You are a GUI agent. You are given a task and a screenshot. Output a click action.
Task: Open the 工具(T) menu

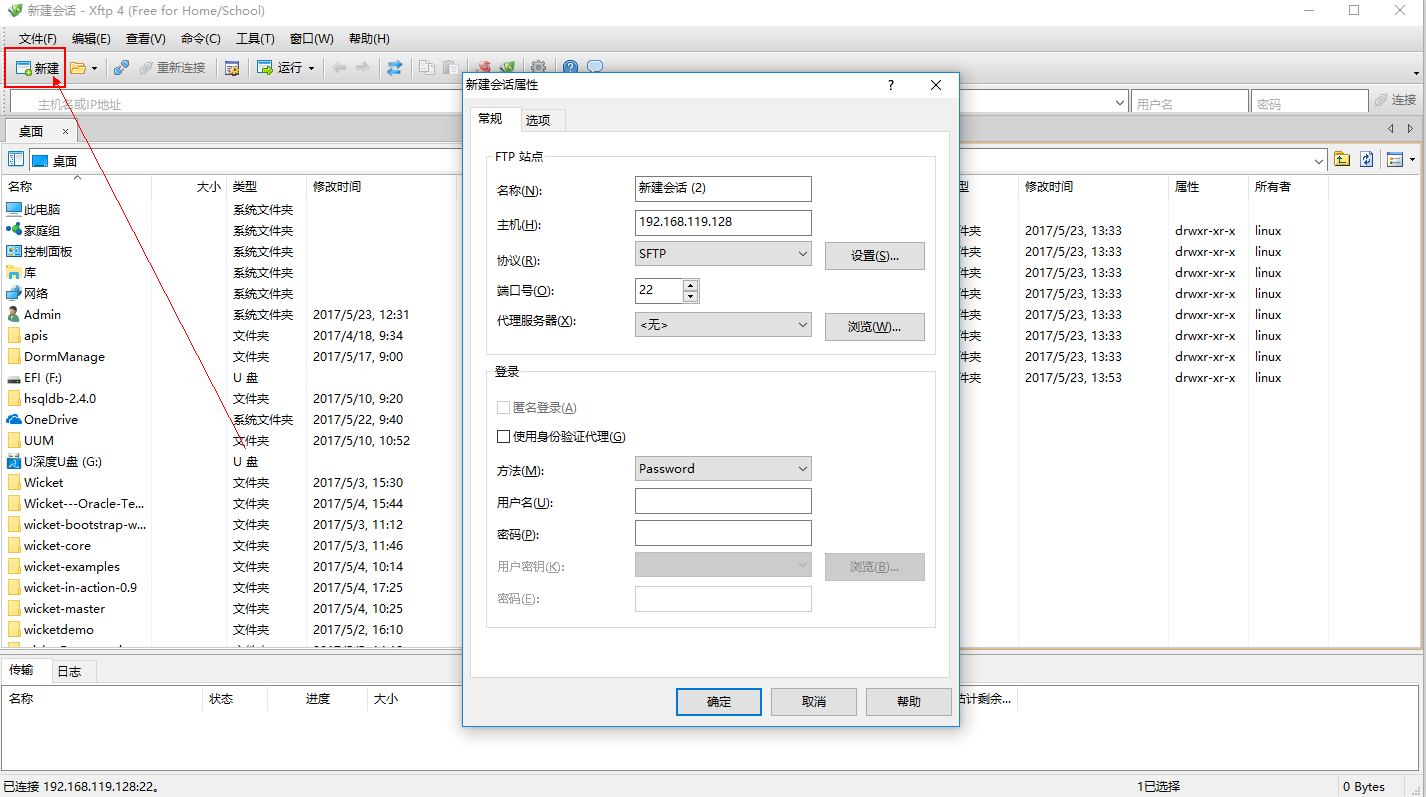click(x=255, y=38)
